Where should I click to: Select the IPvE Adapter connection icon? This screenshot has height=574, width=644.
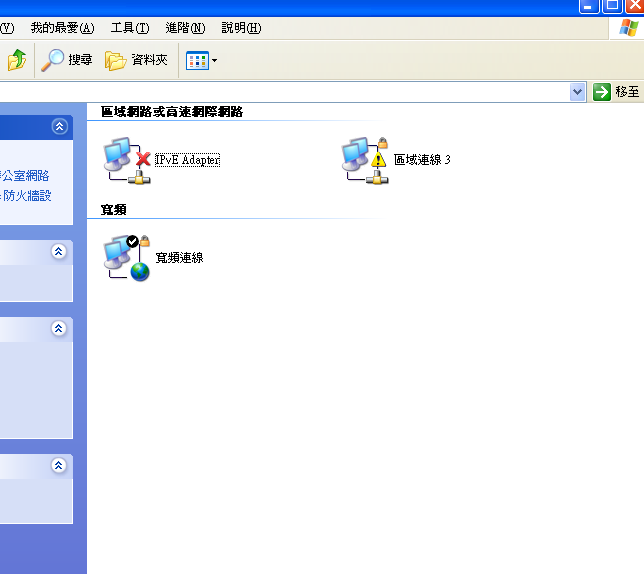pyautogui.click(x=127, y=160)
